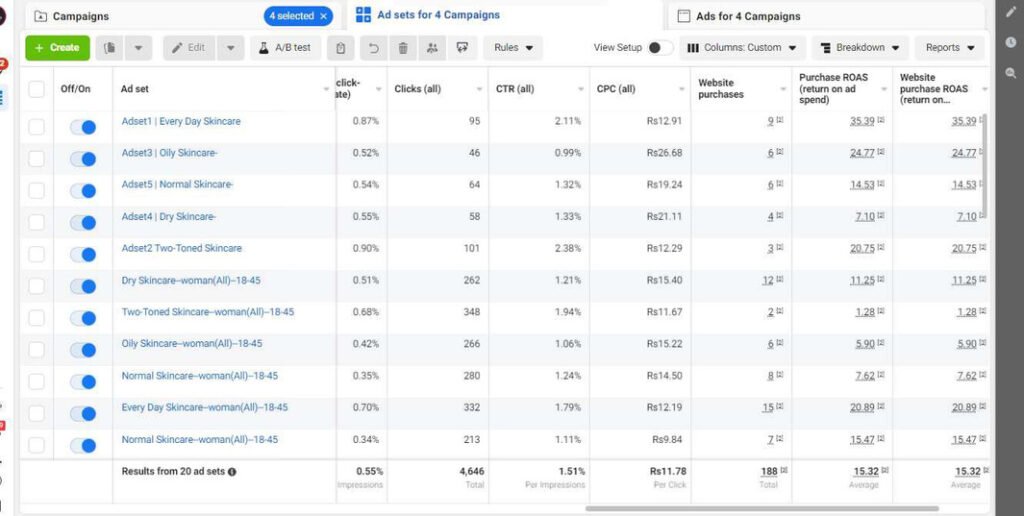Open the dropdown arrow next to duplicate
The width and height of the screenshot is (1024, 516).
pyautogui.click(x=138, y=48)
